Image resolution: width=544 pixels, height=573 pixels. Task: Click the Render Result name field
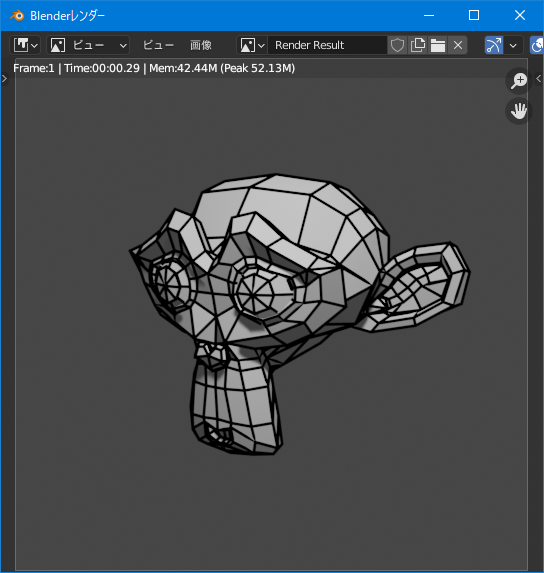point(327,45)
